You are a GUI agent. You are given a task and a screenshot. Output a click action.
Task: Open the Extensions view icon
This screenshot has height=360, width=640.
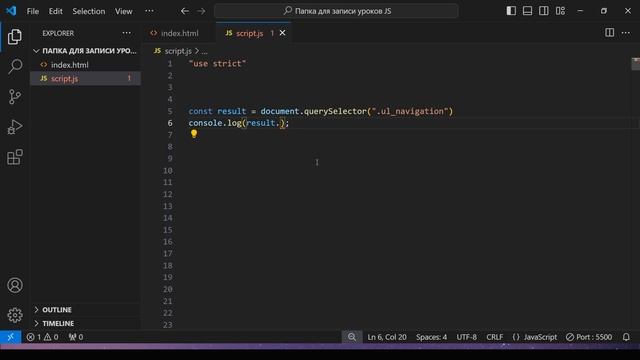point(15,157)
